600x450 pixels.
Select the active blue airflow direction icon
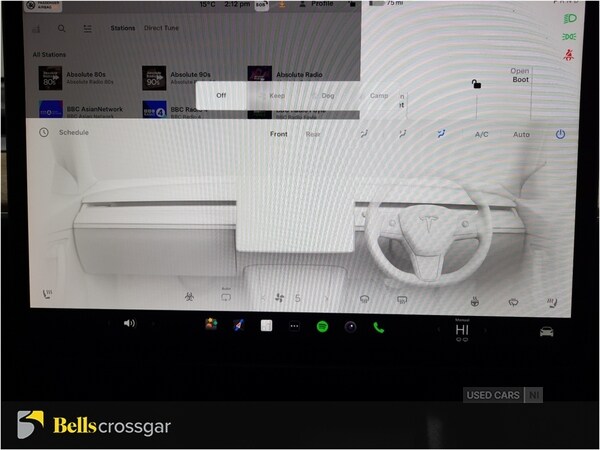(441, 134)
